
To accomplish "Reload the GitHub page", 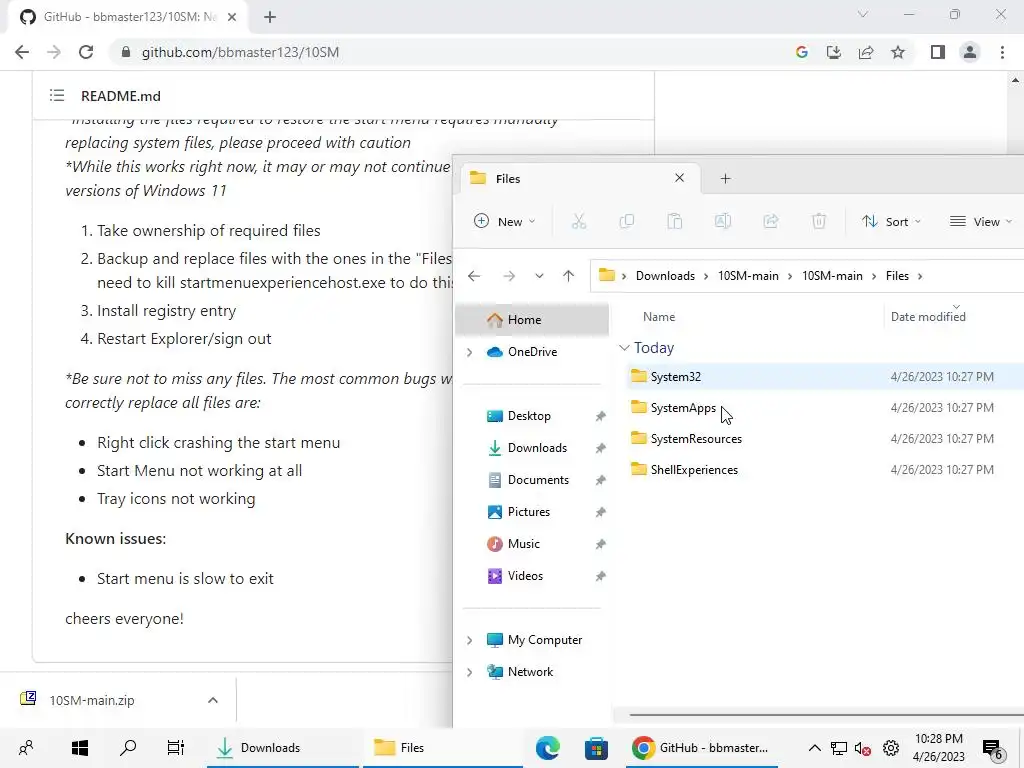I will coord(86,52).
